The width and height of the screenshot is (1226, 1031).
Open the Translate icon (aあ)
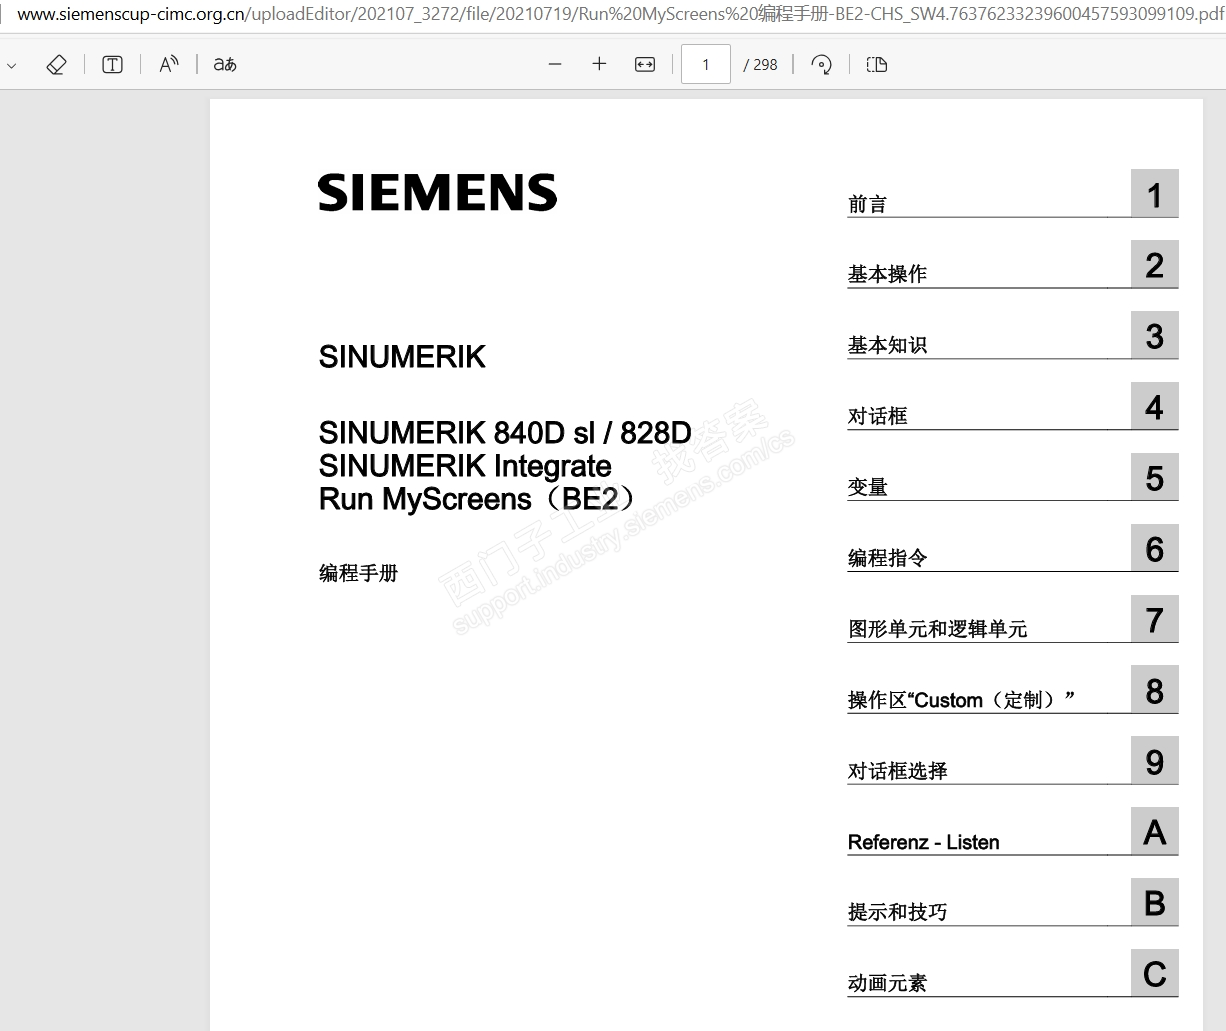225,64
